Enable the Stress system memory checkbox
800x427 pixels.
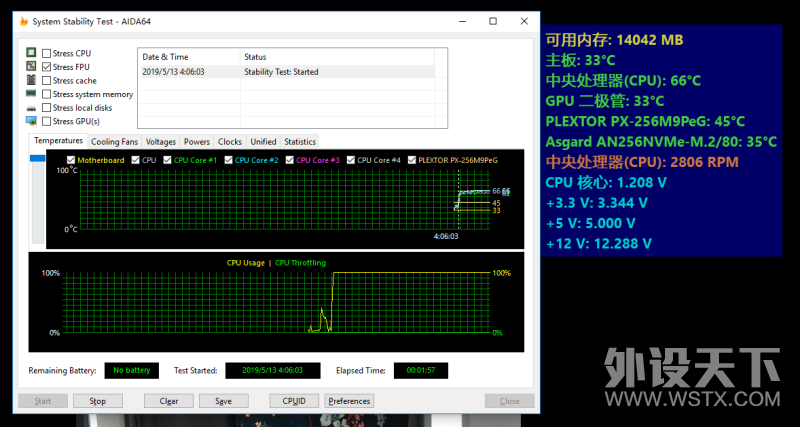(46, 94)
